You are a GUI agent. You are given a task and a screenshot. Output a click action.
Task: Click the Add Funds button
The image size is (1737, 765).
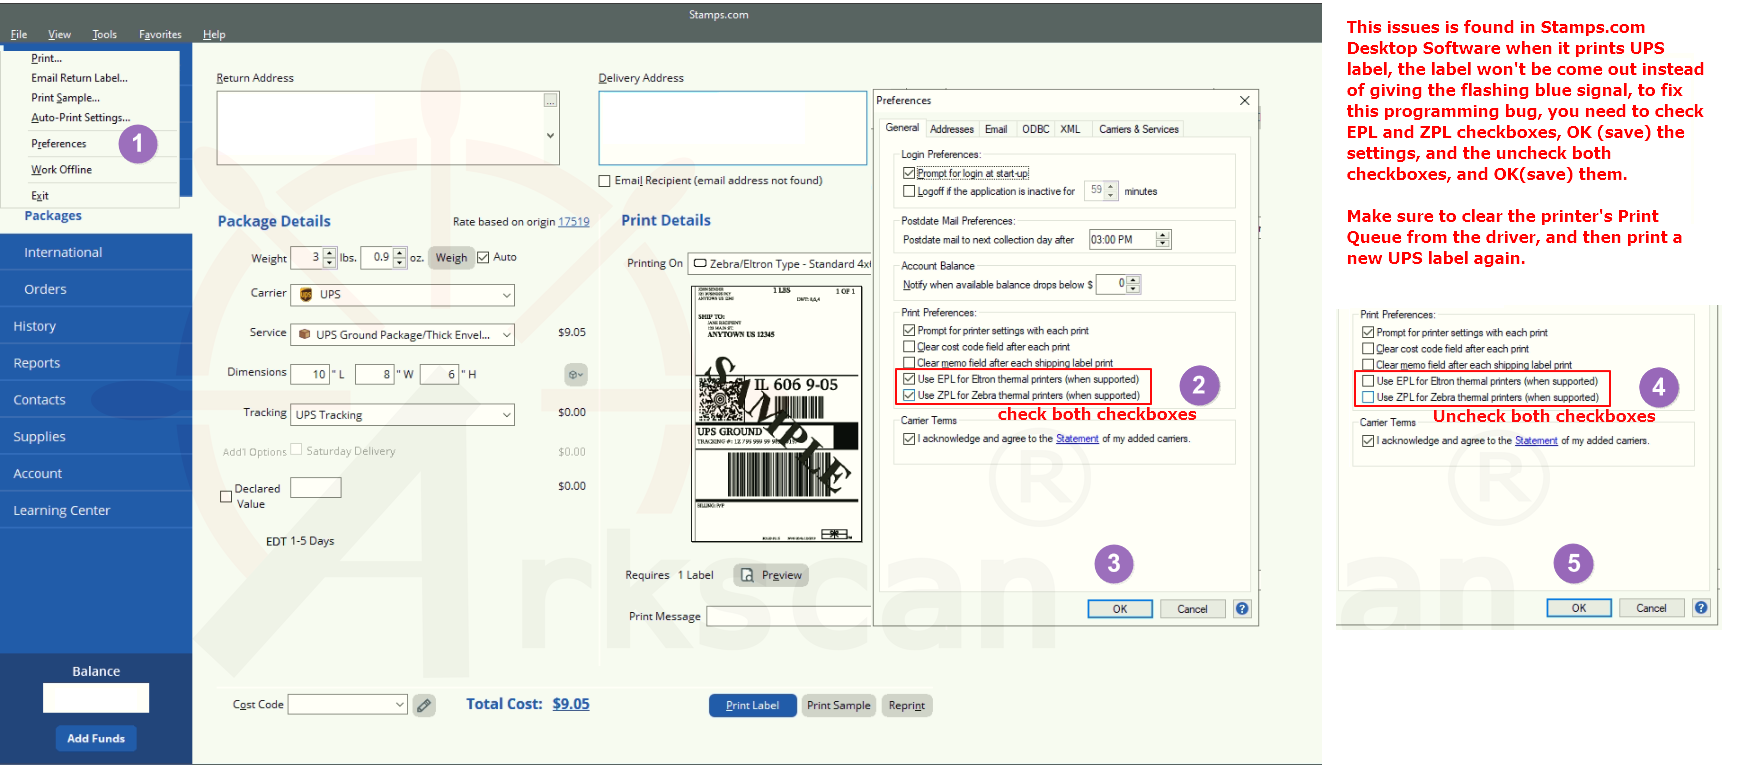96,738
